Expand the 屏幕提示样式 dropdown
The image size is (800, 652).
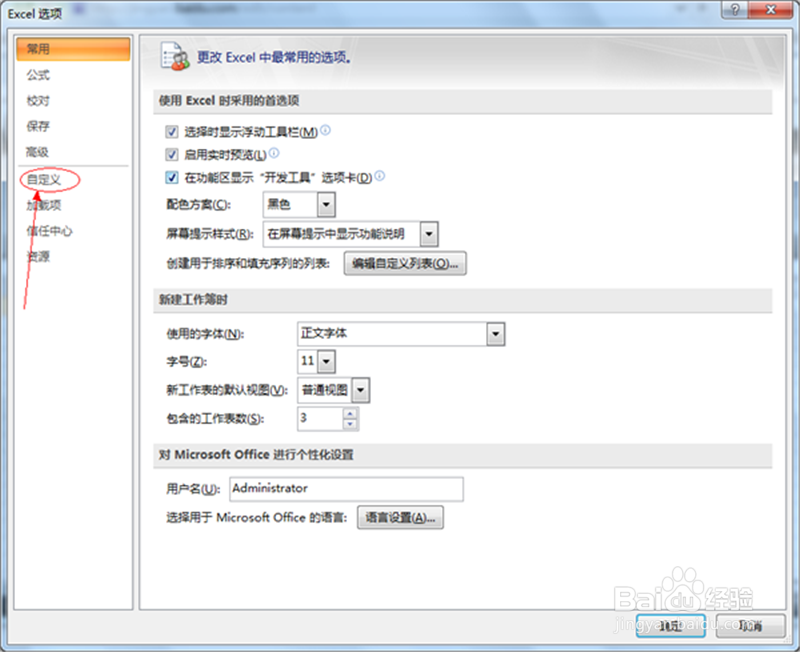429,234
